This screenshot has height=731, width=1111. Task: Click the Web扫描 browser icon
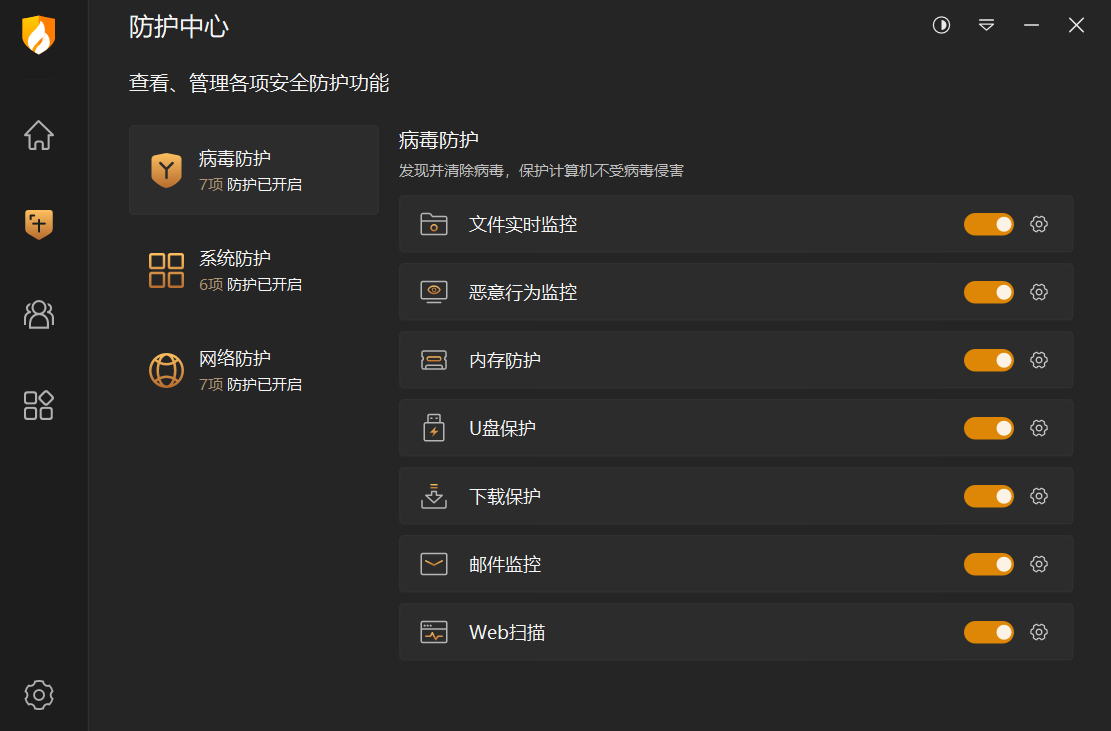coord(434,632)
